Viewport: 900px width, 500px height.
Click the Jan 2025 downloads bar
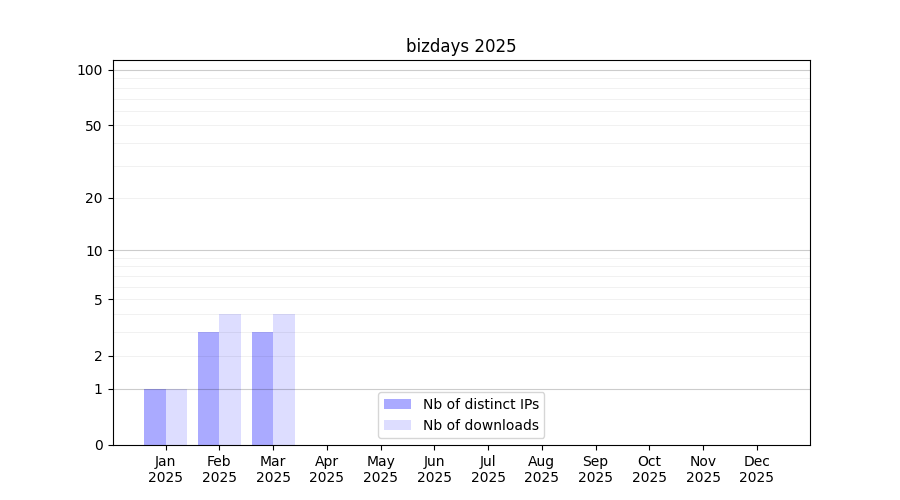point(177,417)
